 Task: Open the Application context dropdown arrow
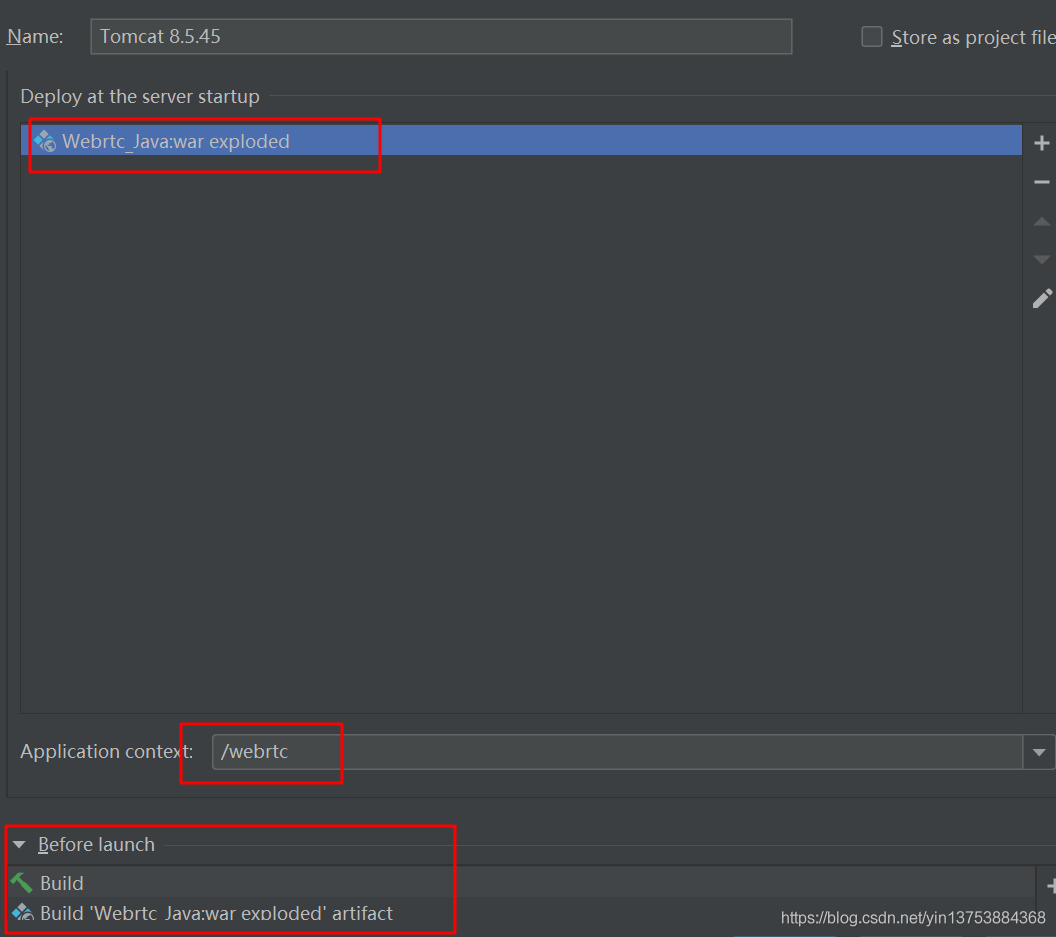coord(1038,752)
